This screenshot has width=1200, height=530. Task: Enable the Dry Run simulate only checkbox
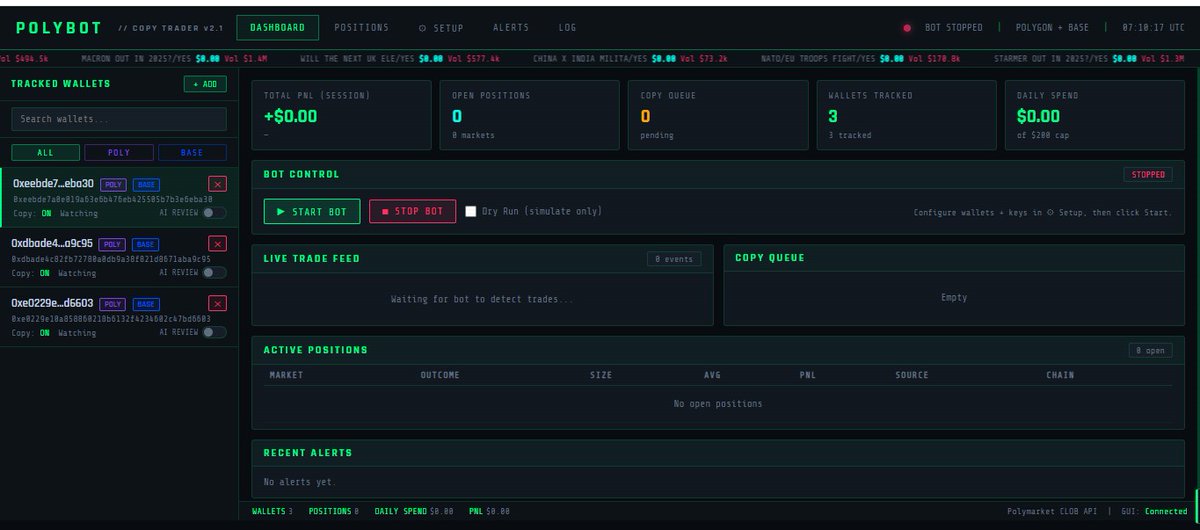[x=471, y=211]
